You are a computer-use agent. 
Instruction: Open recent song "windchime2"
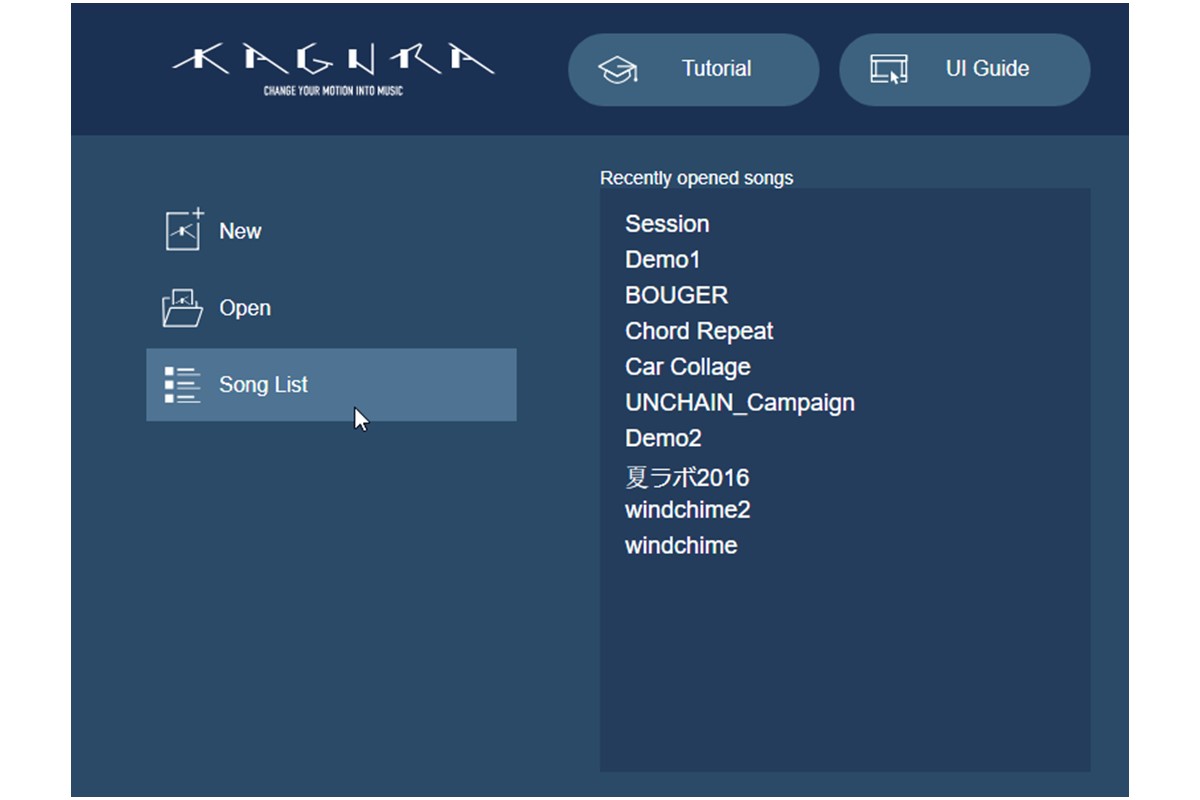coord(688,510)
